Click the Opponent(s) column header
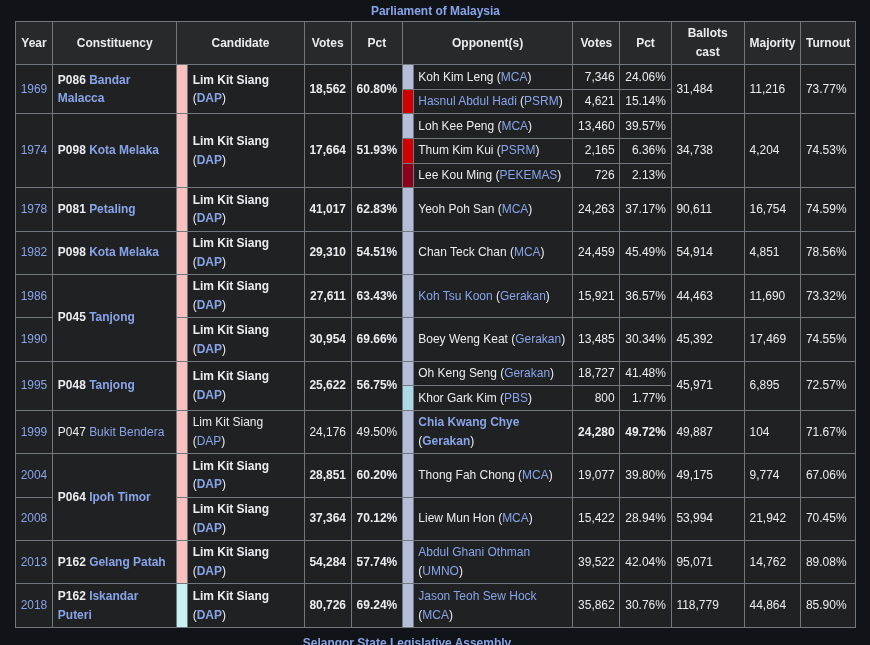870x645 pixels. coord(487,43)
